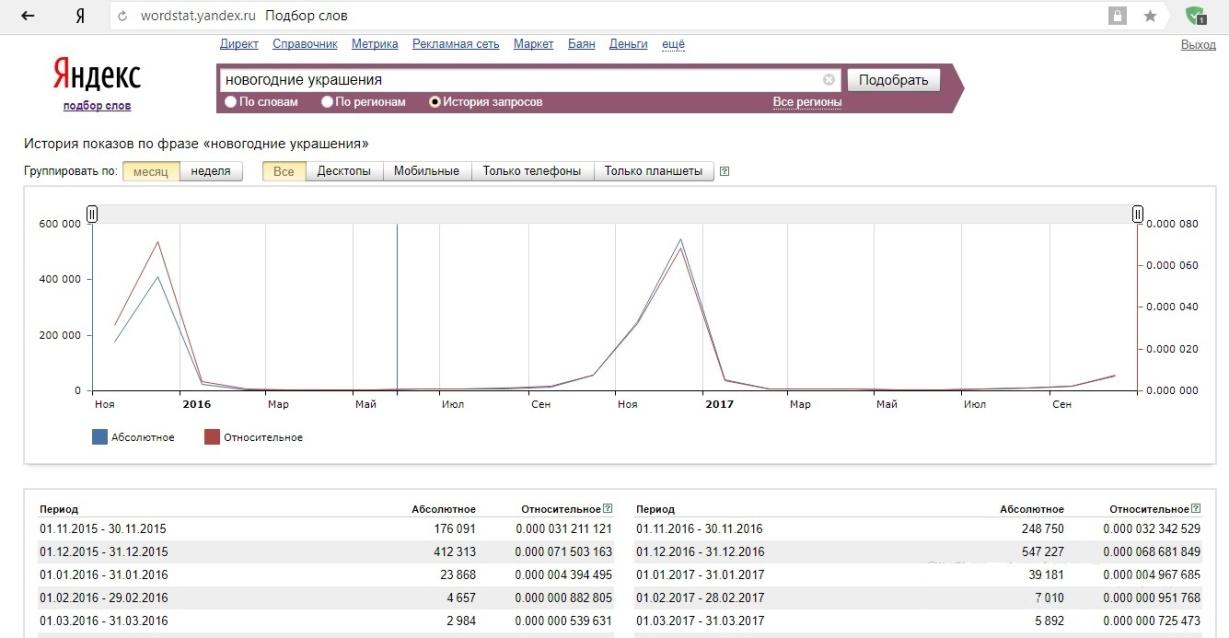Open the Деньги link

point(628,44)
